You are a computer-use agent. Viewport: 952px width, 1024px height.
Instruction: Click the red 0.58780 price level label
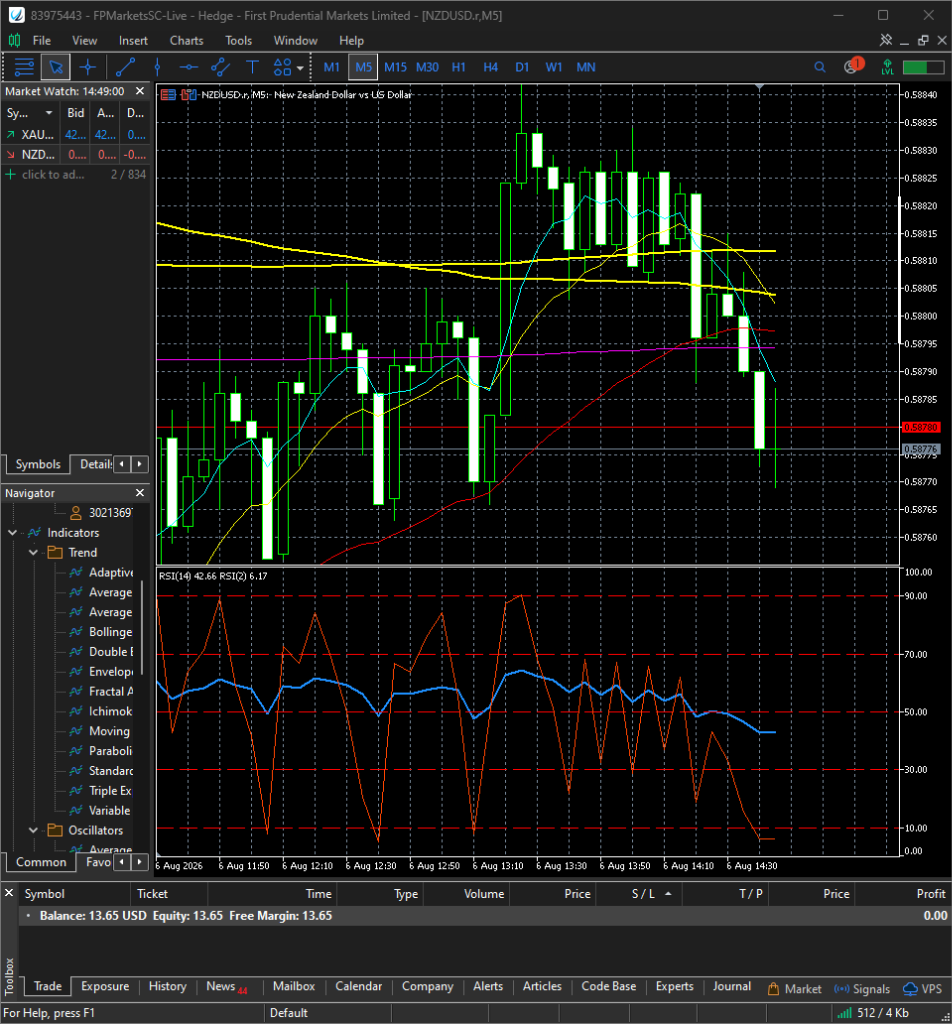(x=921, y=428)
